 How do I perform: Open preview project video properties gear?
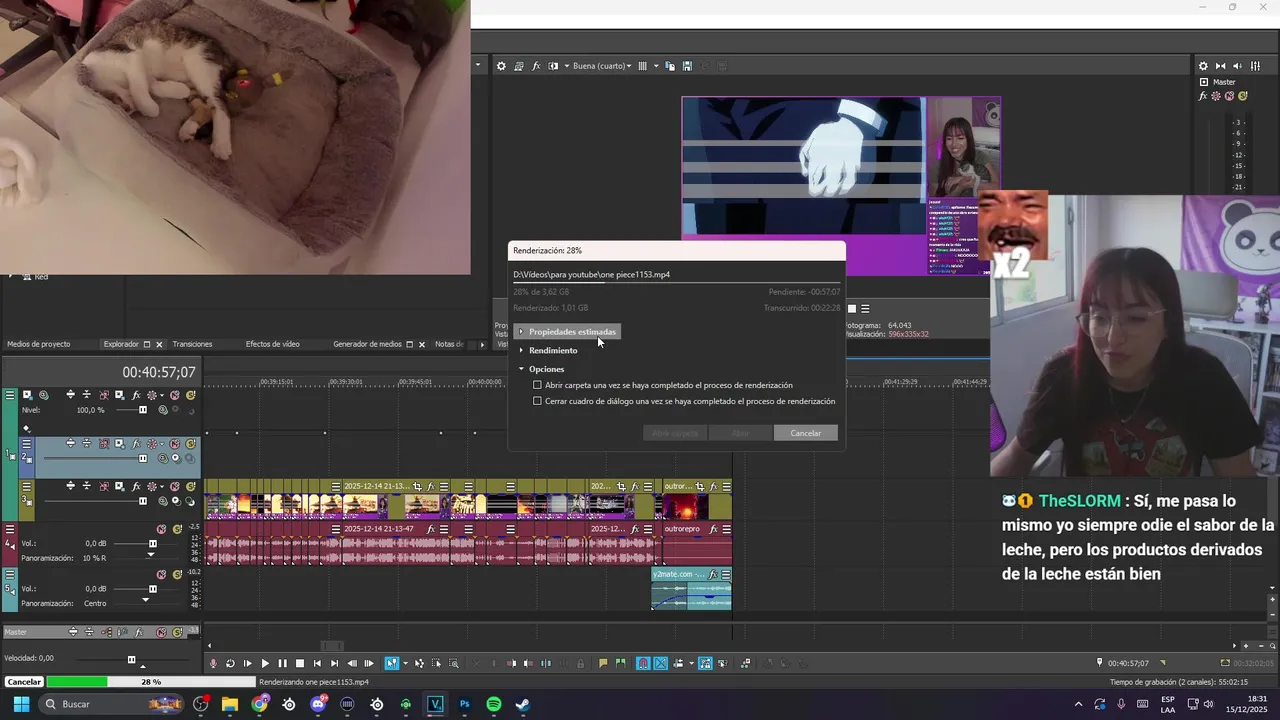[502, 66]
